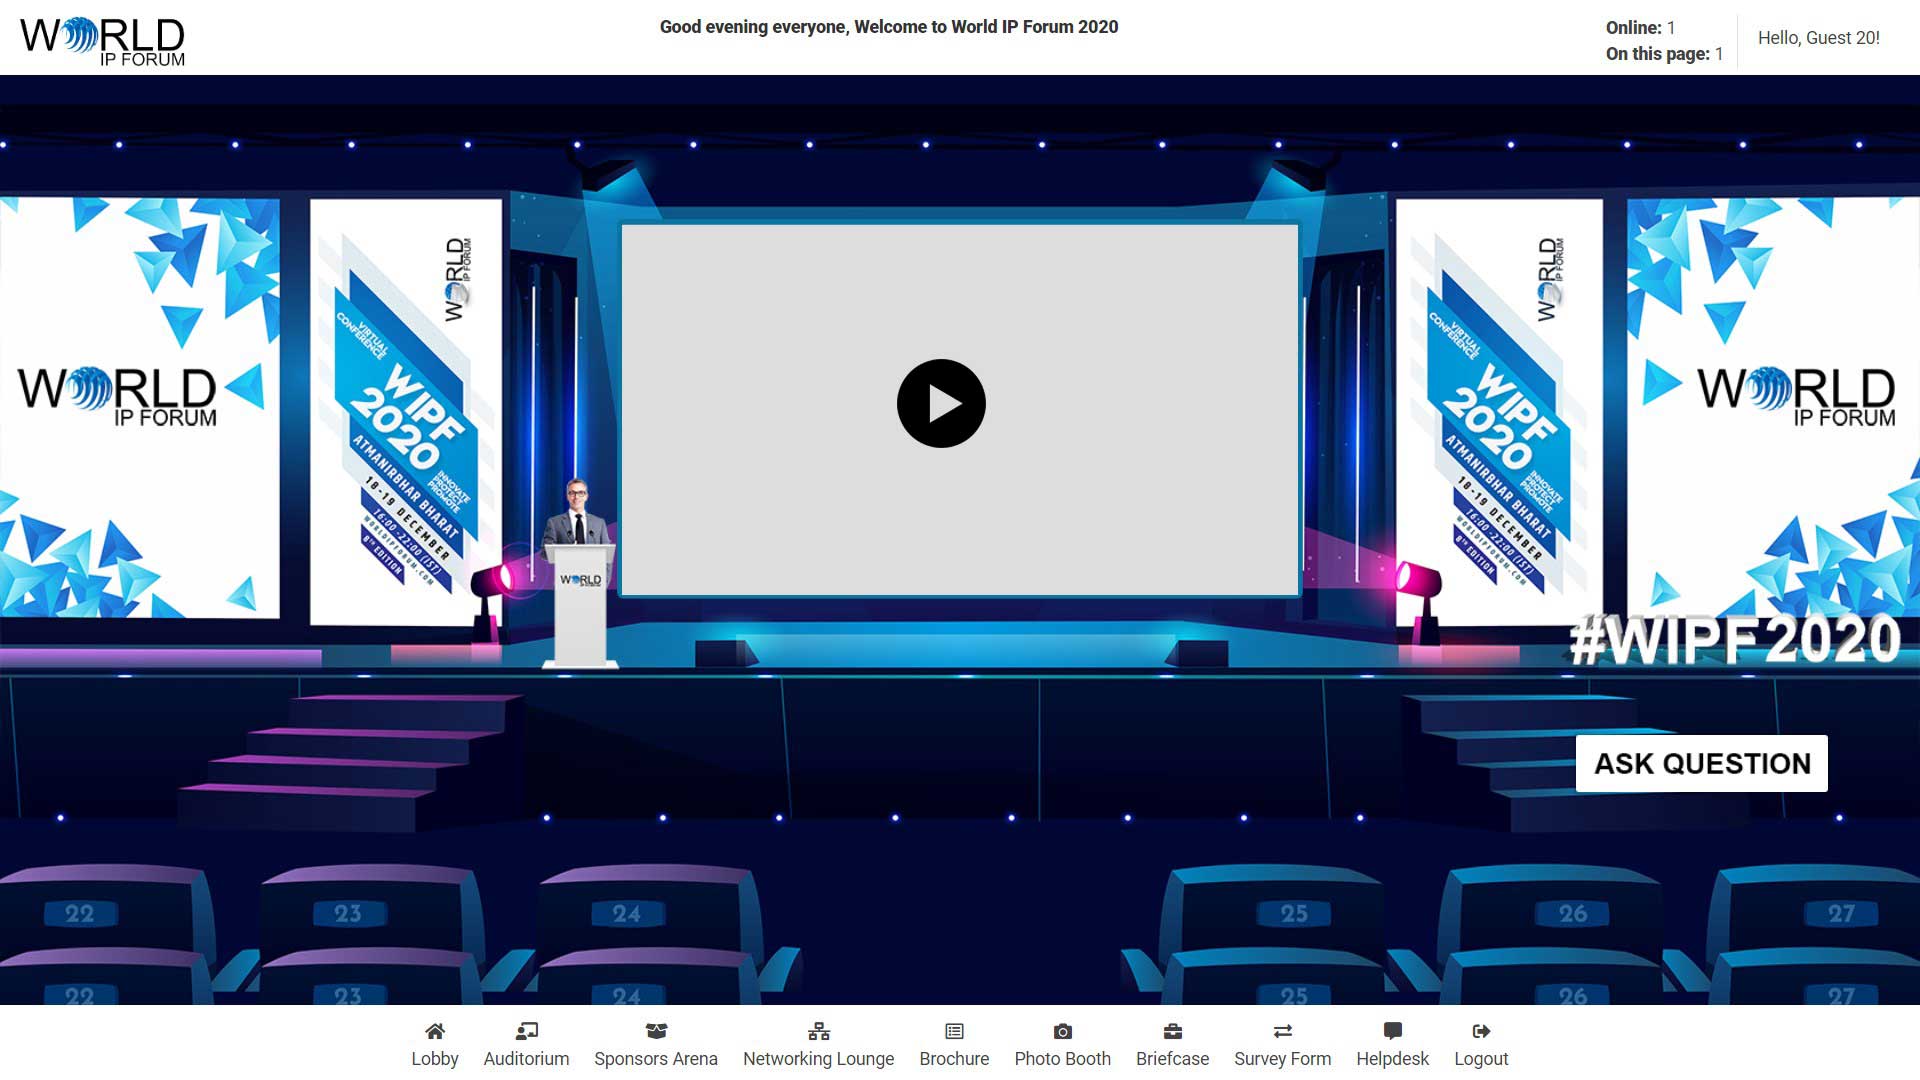This screenshot has height=1080, width=1920.
Task: Click the Lobby home icon
Action: click(x=434, y=1031)
